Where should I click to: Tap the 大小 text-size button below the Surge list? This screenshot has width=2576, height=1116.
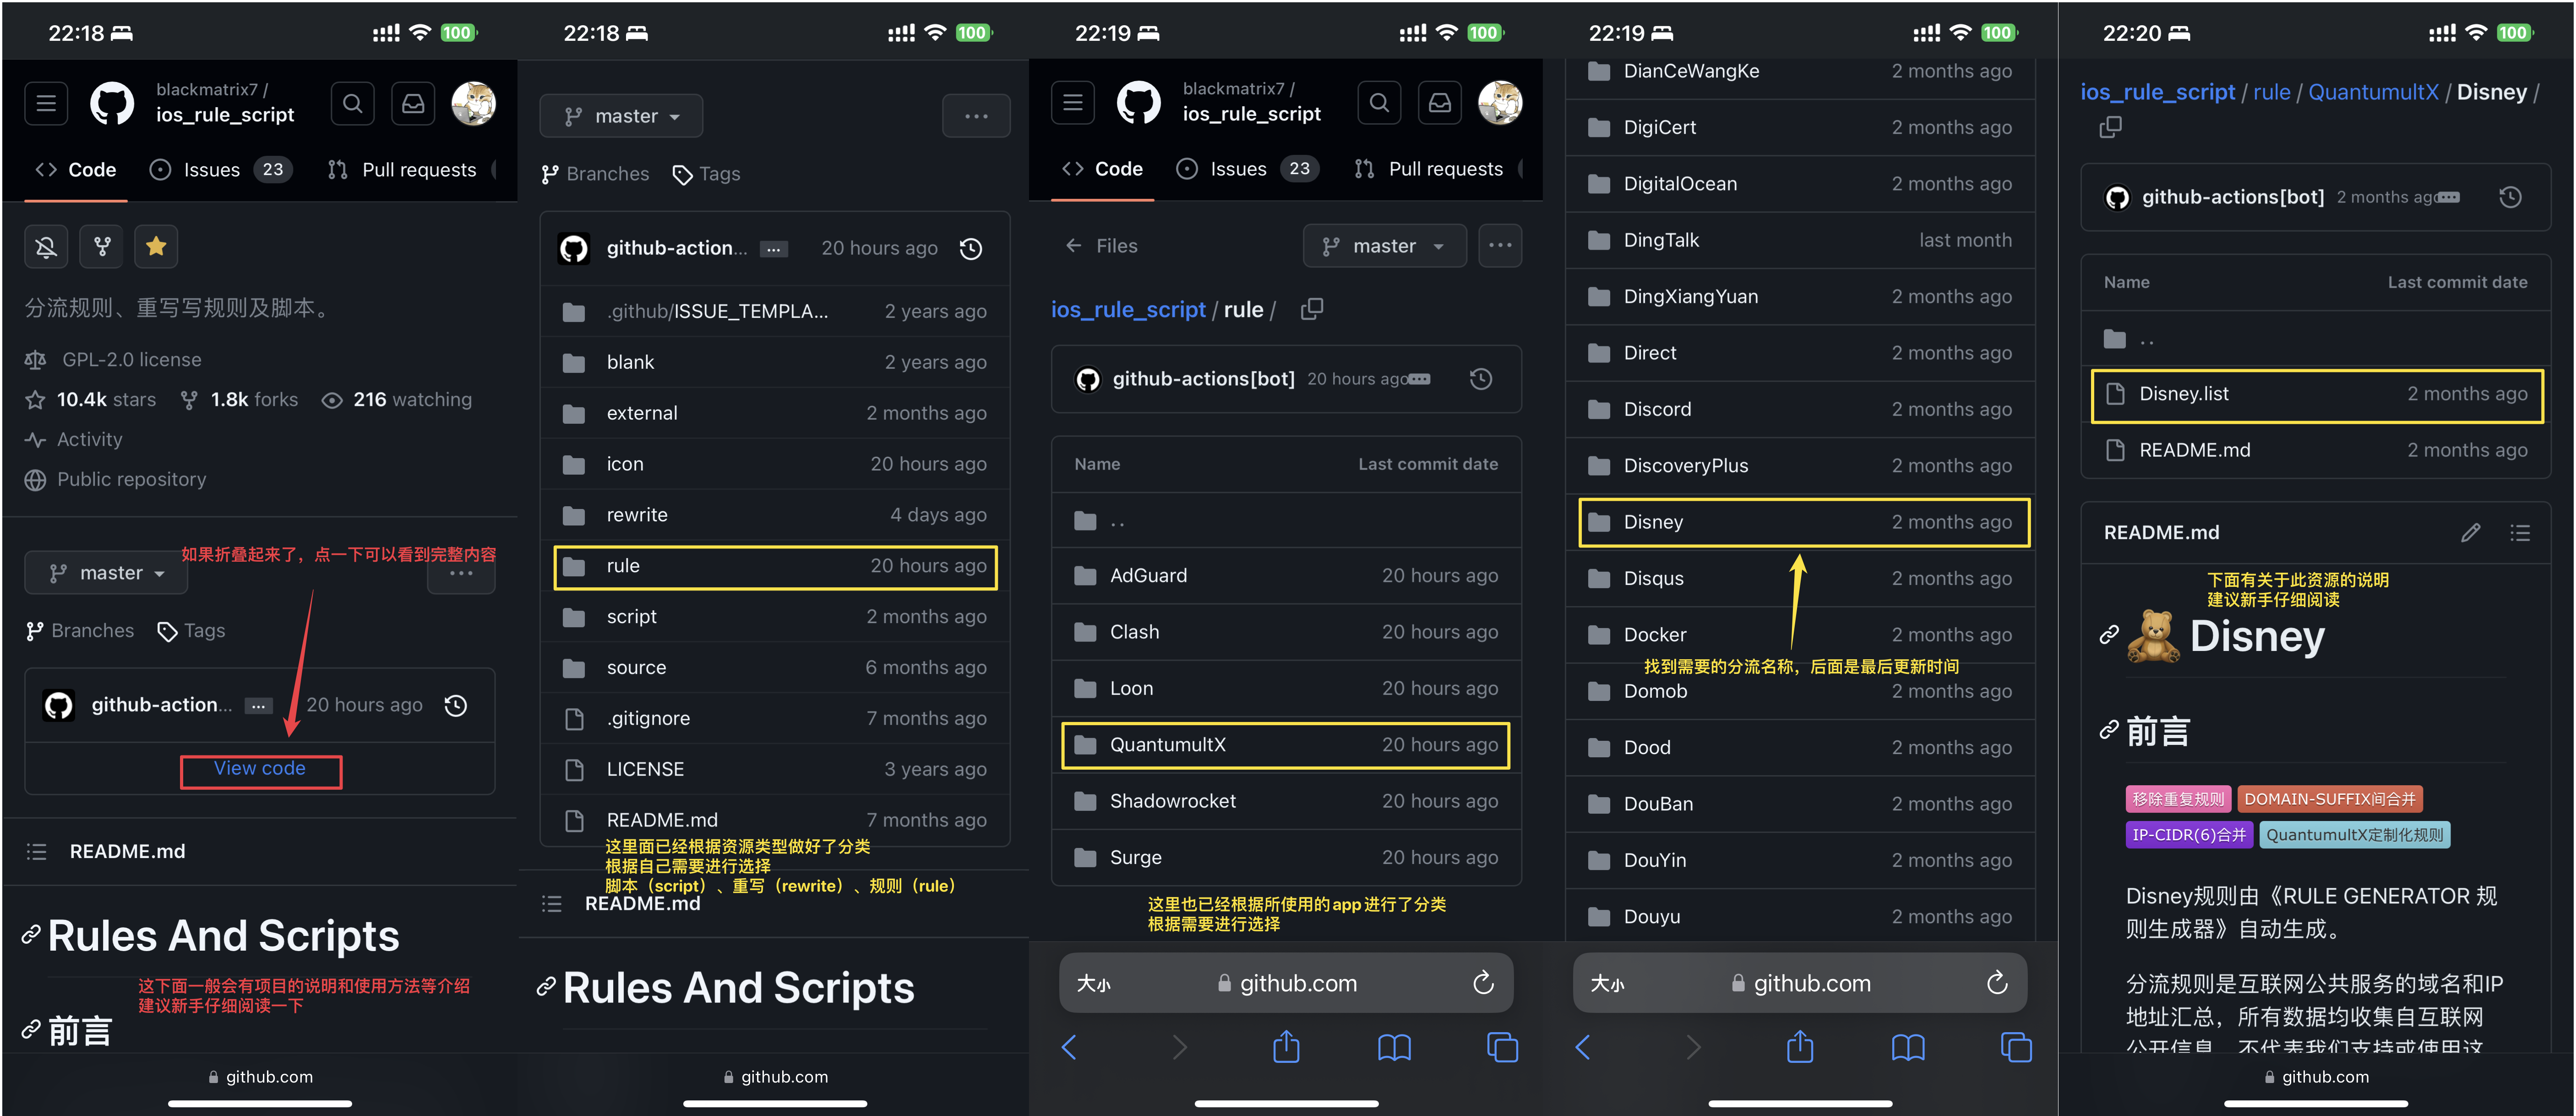[1093, 984]
